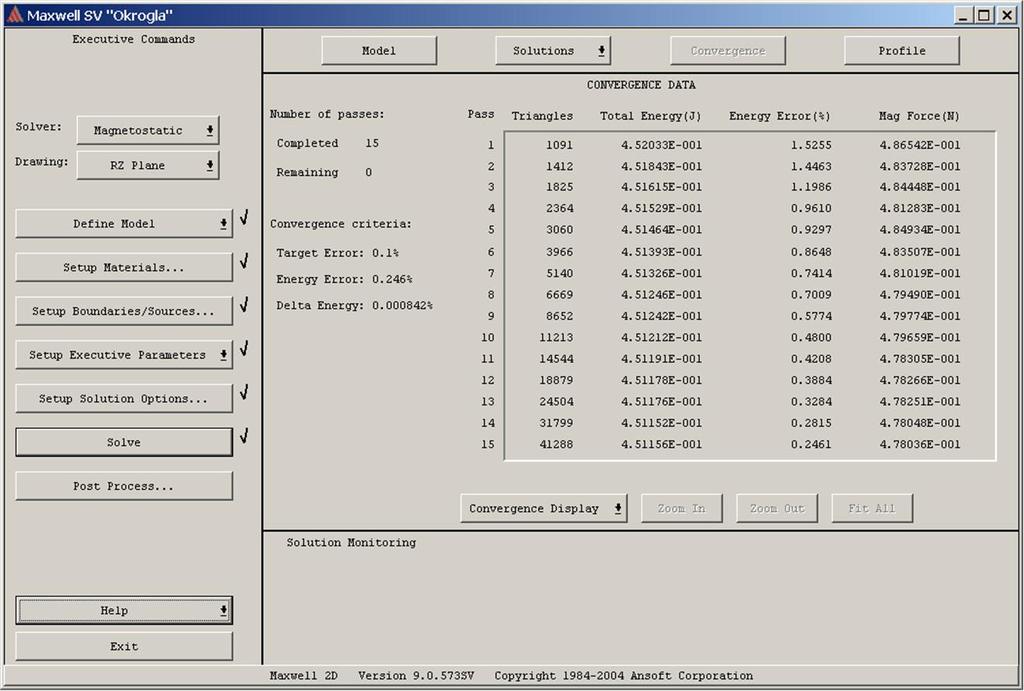
Task: Click checkmark next to Define Model
Action: point(244,217)
